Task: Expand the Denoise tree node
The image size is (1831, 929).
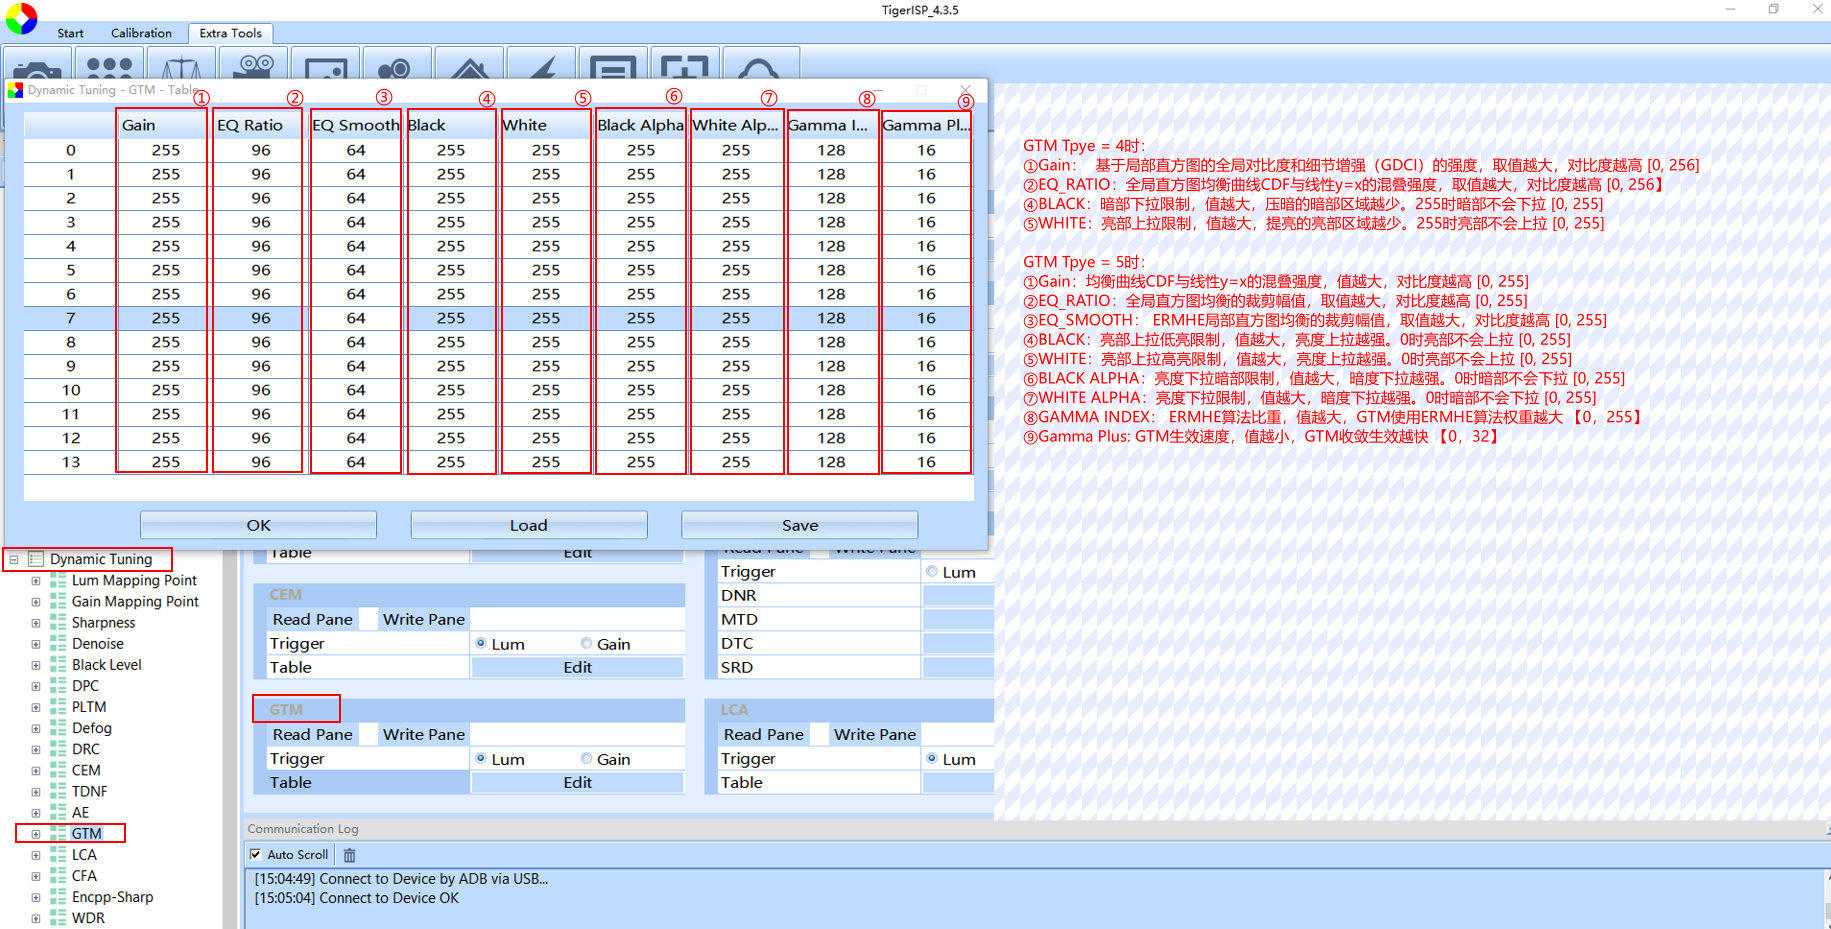Action: pos(36,644)
